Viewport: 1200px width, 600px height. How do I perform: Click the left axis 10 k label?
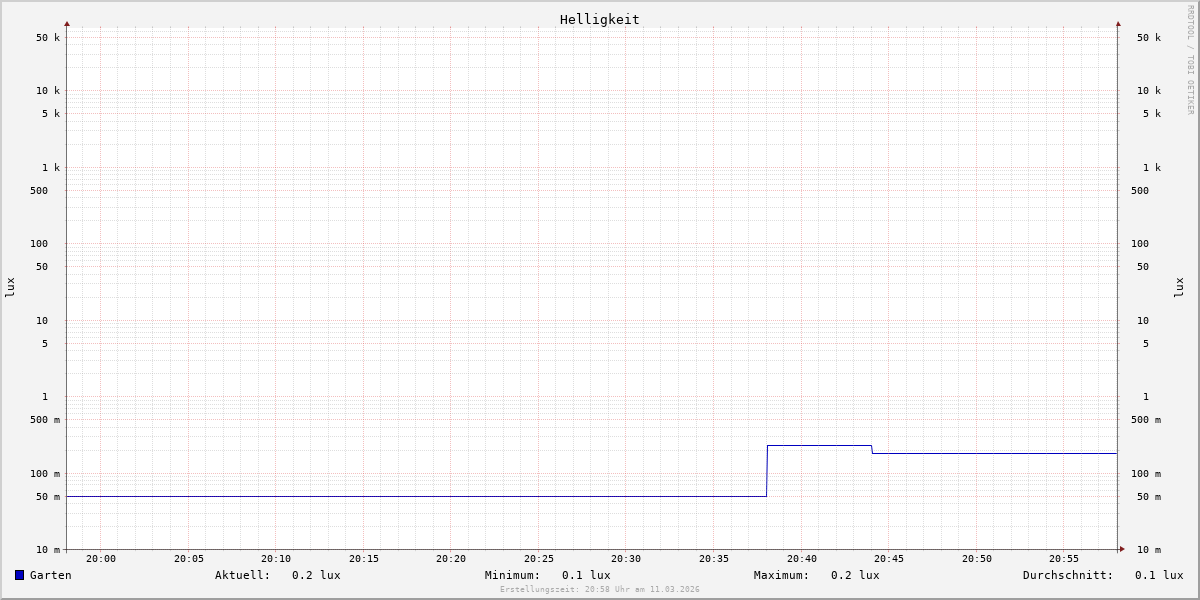[48, 91]
